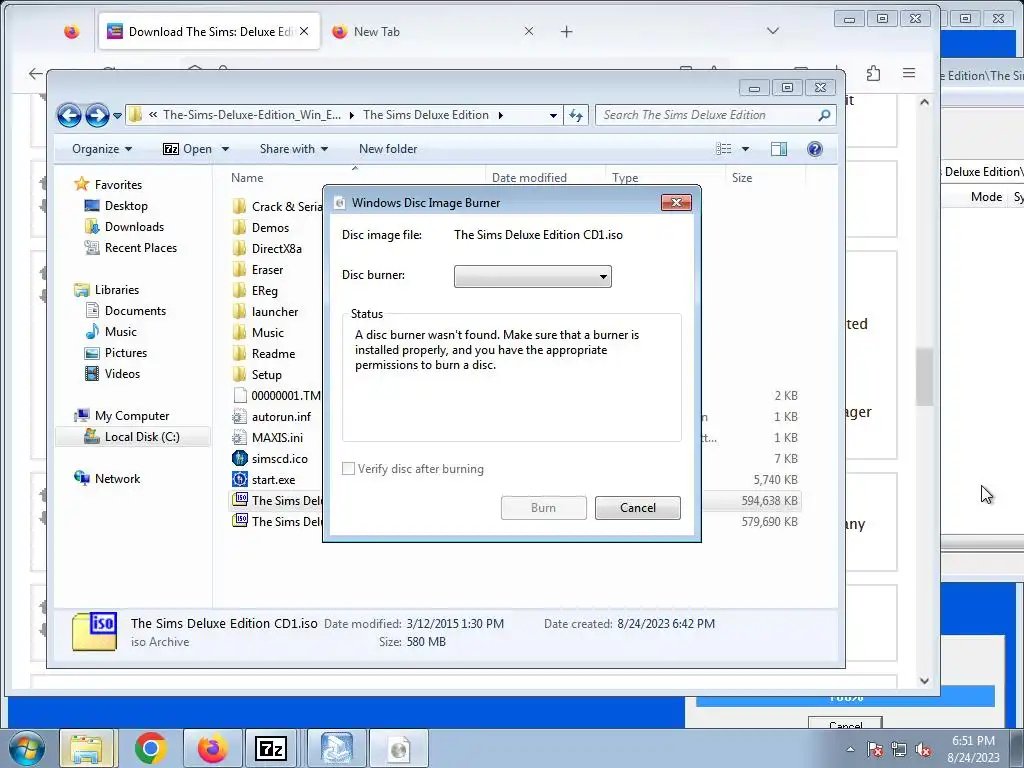Select the start.exe file

click(273, 479)
